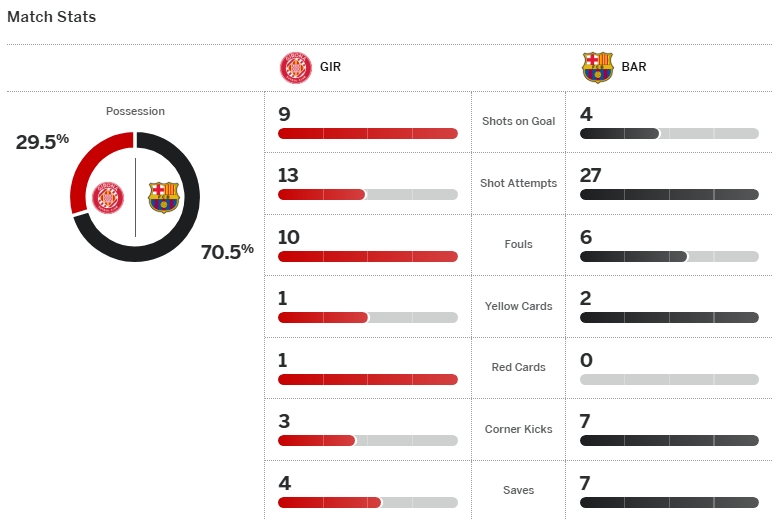The image size is (779, 520).
Task: Click Girona's Yellow Cards bar
Action: (x=367, y=317)
